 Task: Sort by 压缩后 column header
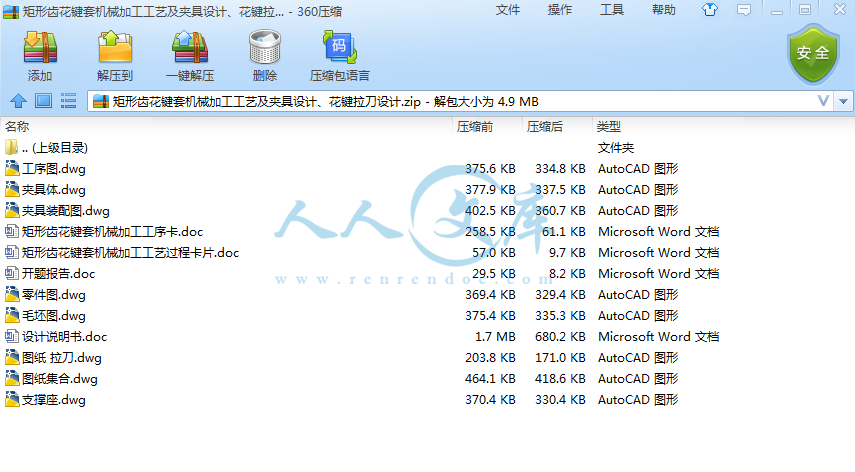point(544,126)
